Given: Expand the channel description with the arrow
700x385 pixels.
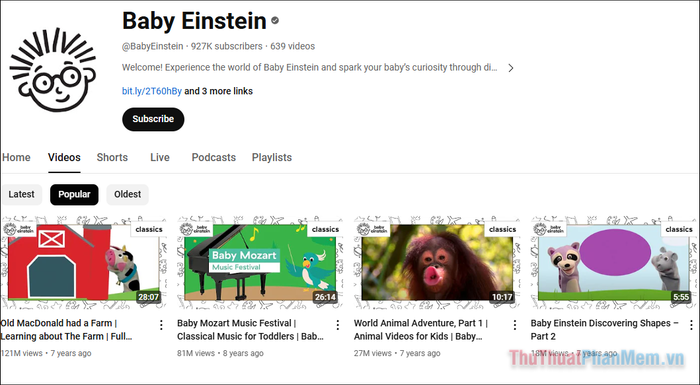Looking at the screenshot, I should pos(511,68).
